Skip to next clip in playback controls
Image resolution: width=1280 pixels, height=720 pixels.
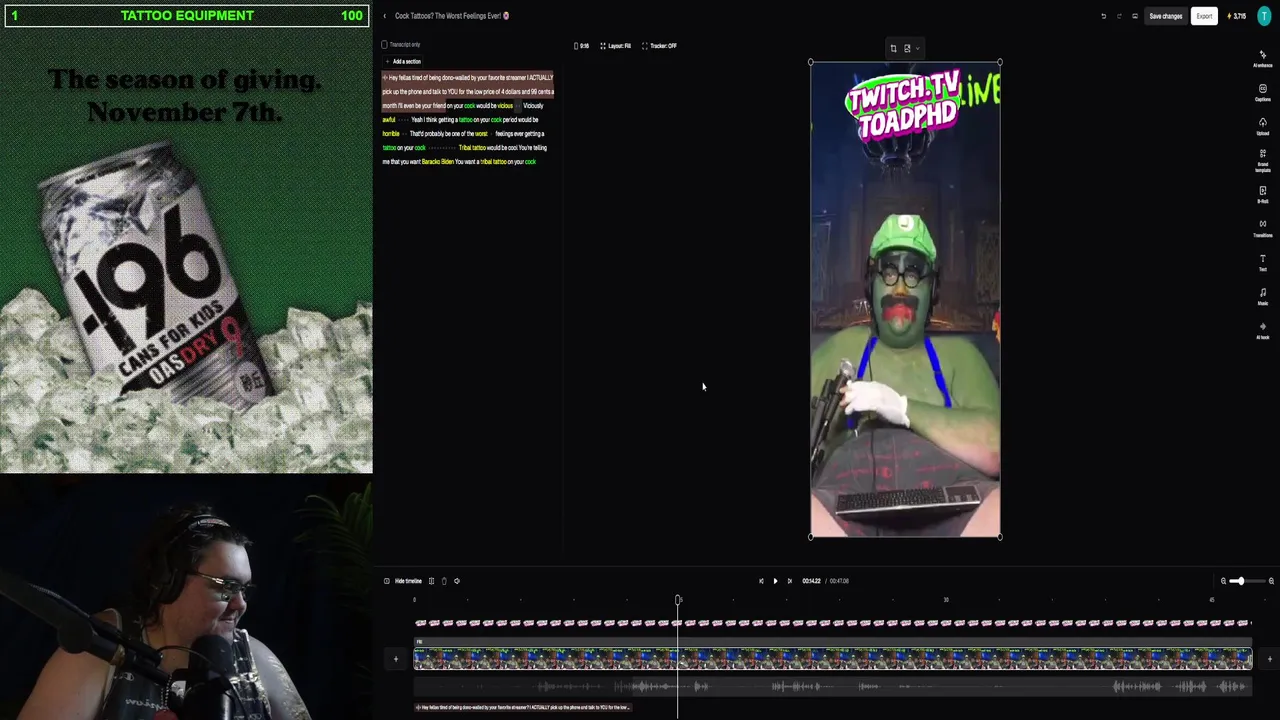(789, 581)
